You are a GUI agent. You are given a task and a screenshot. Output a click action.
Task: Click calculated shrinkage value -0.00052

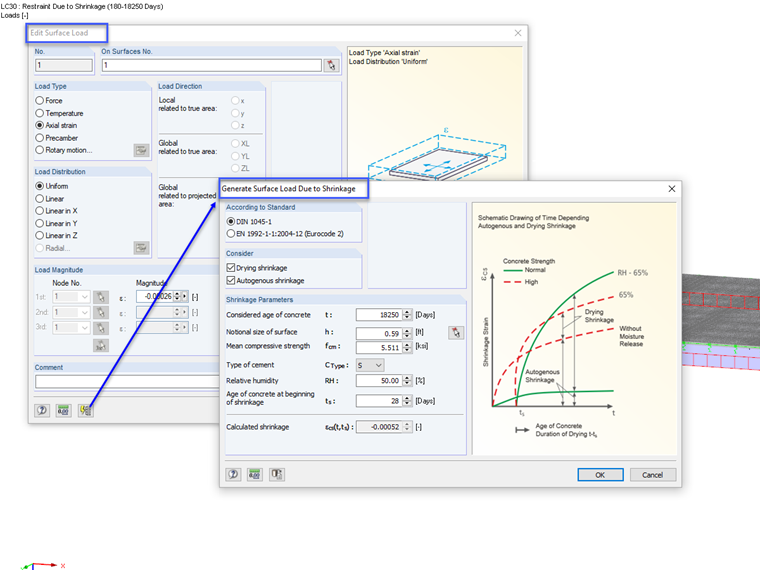pyautogui.click(x=380, y=427)
